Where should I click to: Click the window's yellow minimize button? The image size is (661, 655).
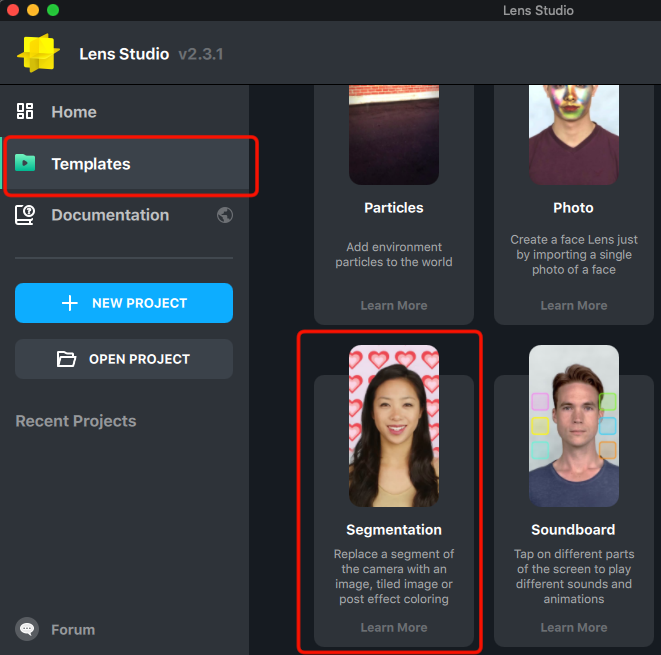(33, 10)
